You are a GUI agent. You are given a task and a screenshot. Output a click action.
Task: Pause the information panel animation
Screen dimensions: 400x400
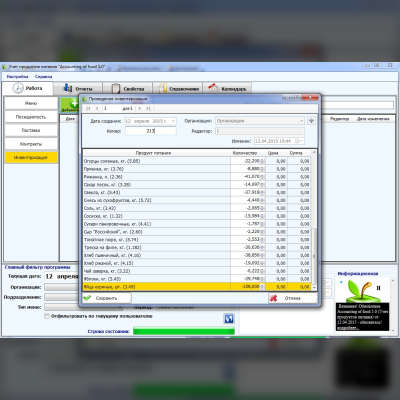click(x=378, y=288)
